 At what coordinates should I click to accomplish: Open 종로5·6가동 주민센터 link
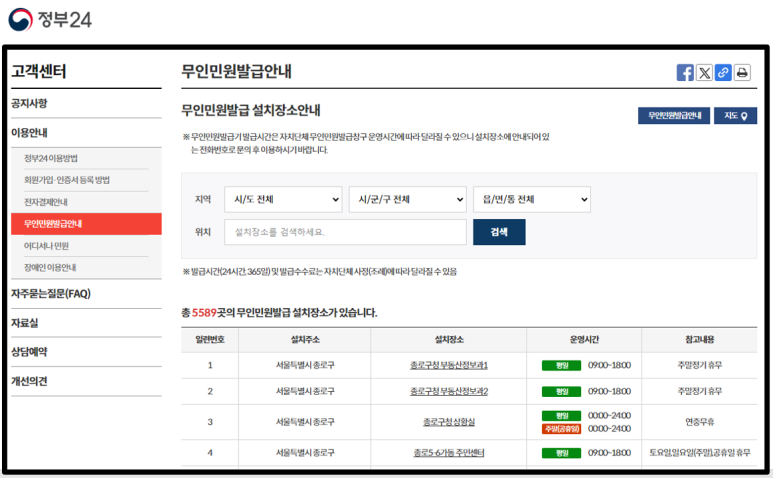449,452
